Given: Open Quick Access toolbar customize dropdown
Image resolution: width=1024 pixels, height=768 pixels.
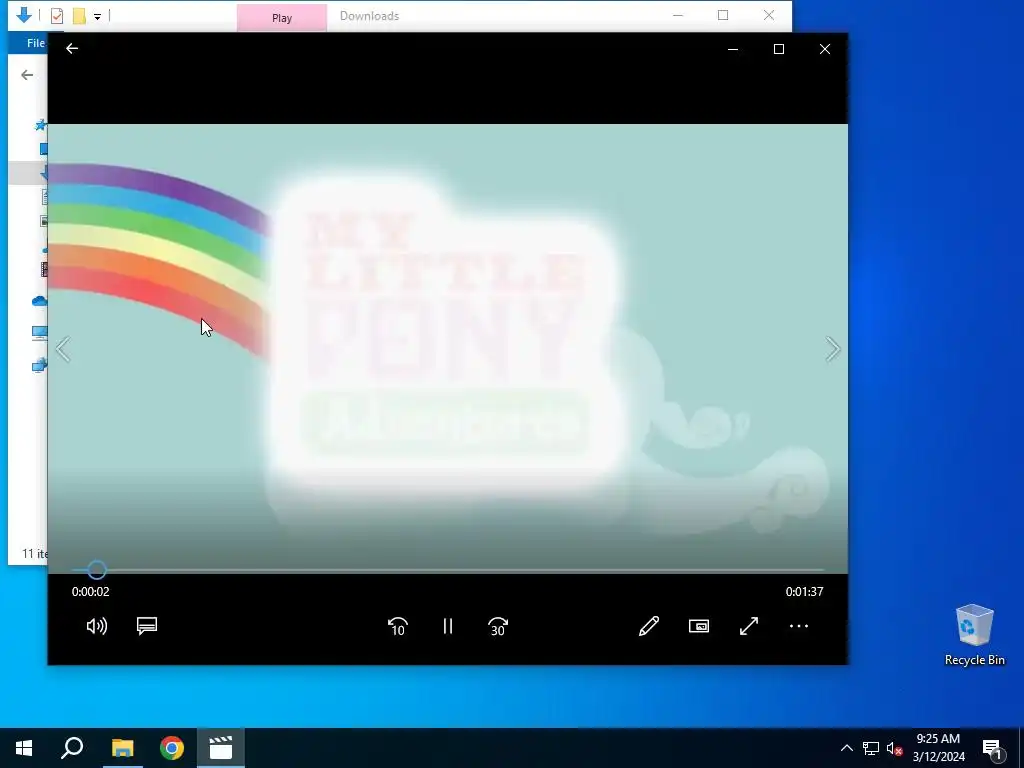Looking at the screenshot, I should coord(97,16).
